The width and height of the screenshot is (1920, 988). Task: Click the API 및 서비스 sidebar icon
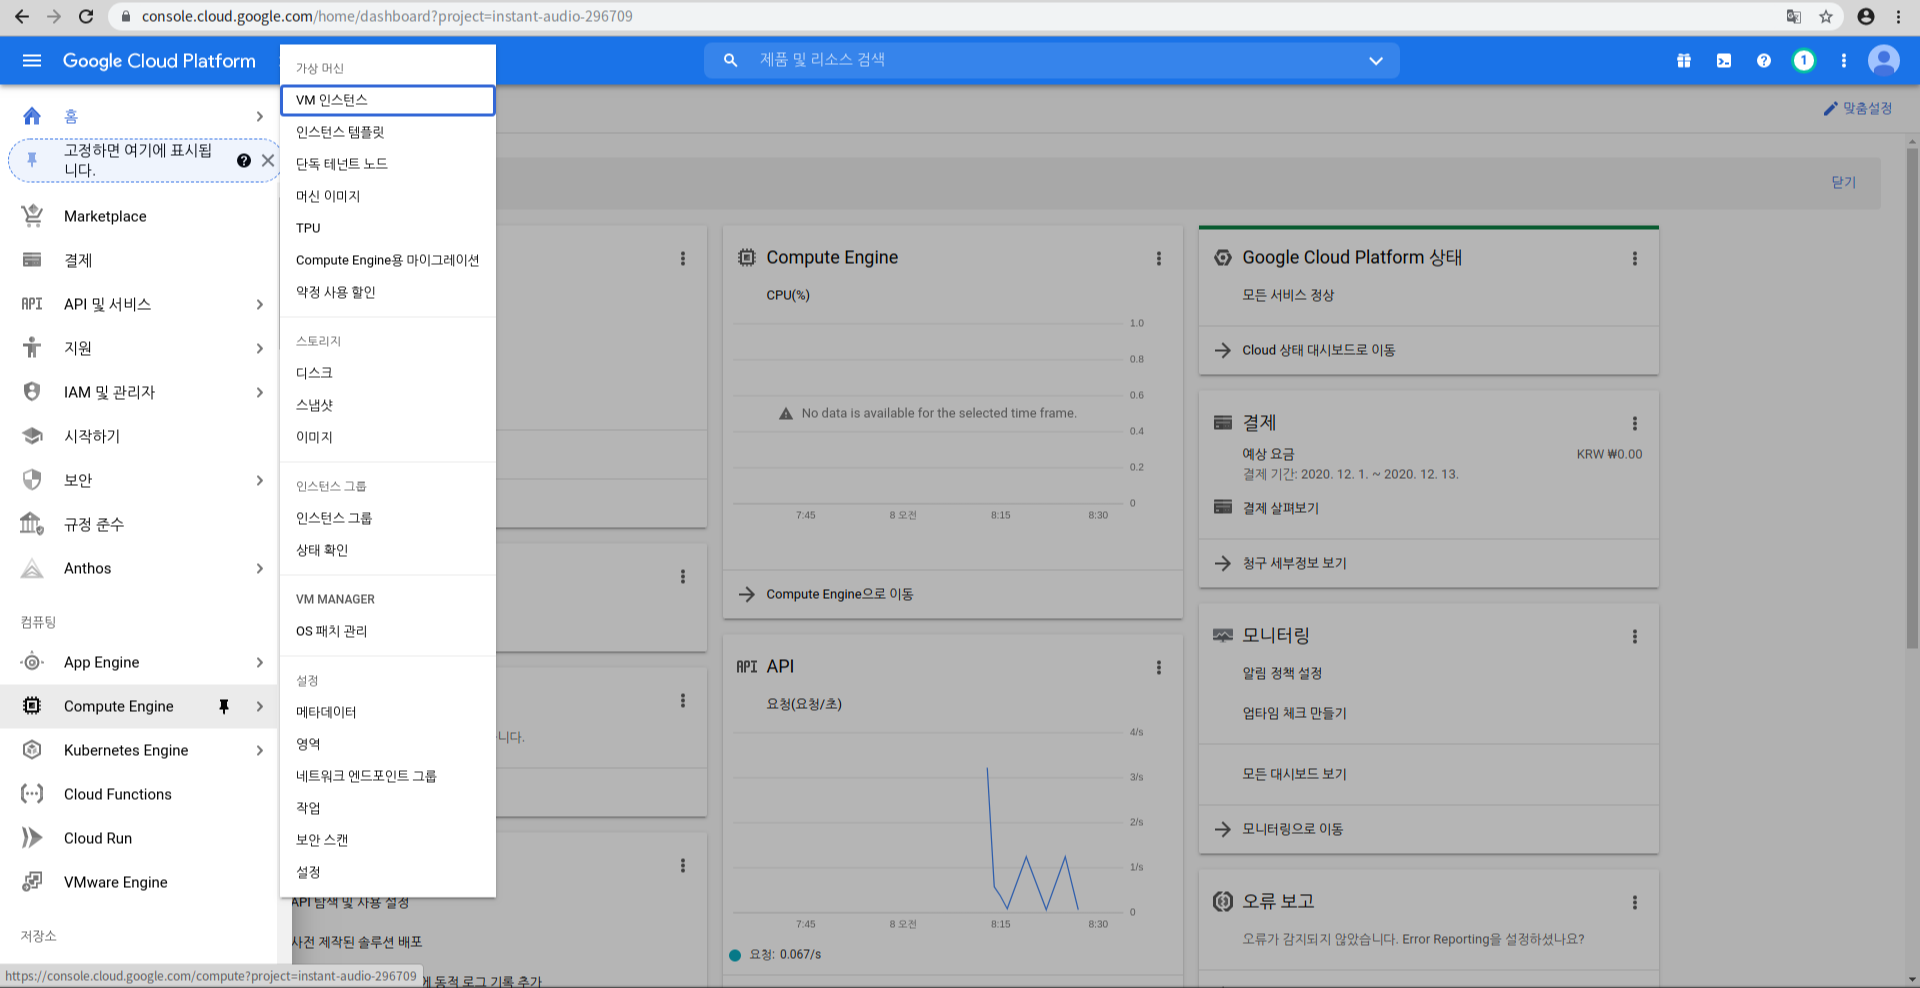point(32,304)
